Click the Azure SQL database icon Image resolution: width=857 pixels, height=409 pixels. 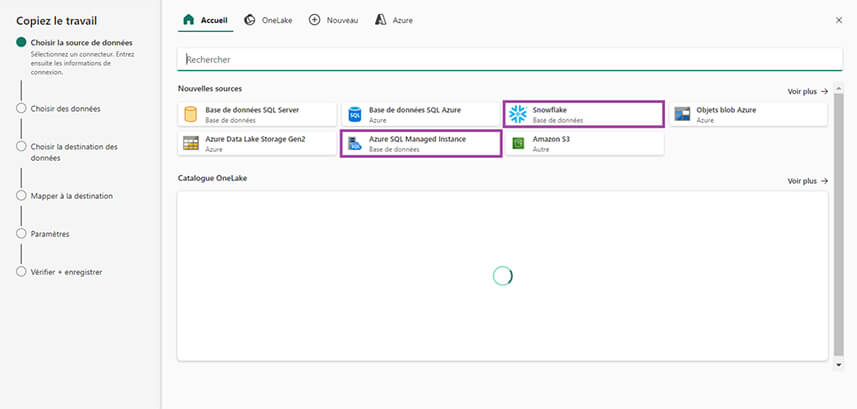pyautogui.click(x=354, y=114)
